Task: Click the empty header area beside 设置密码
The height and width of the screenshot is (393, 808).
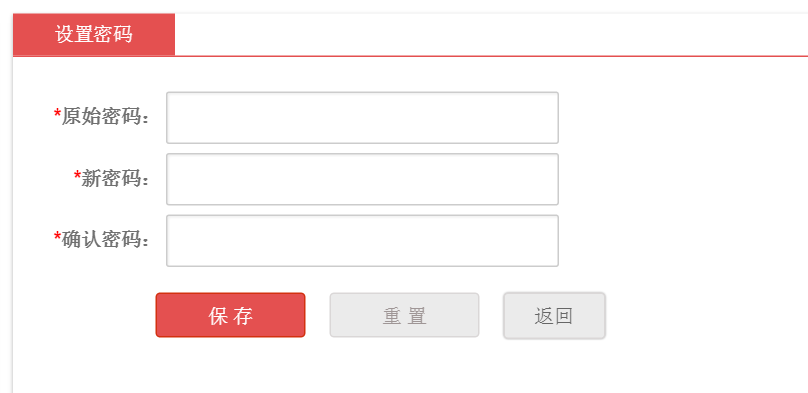Action: click(x=492, y=35)
